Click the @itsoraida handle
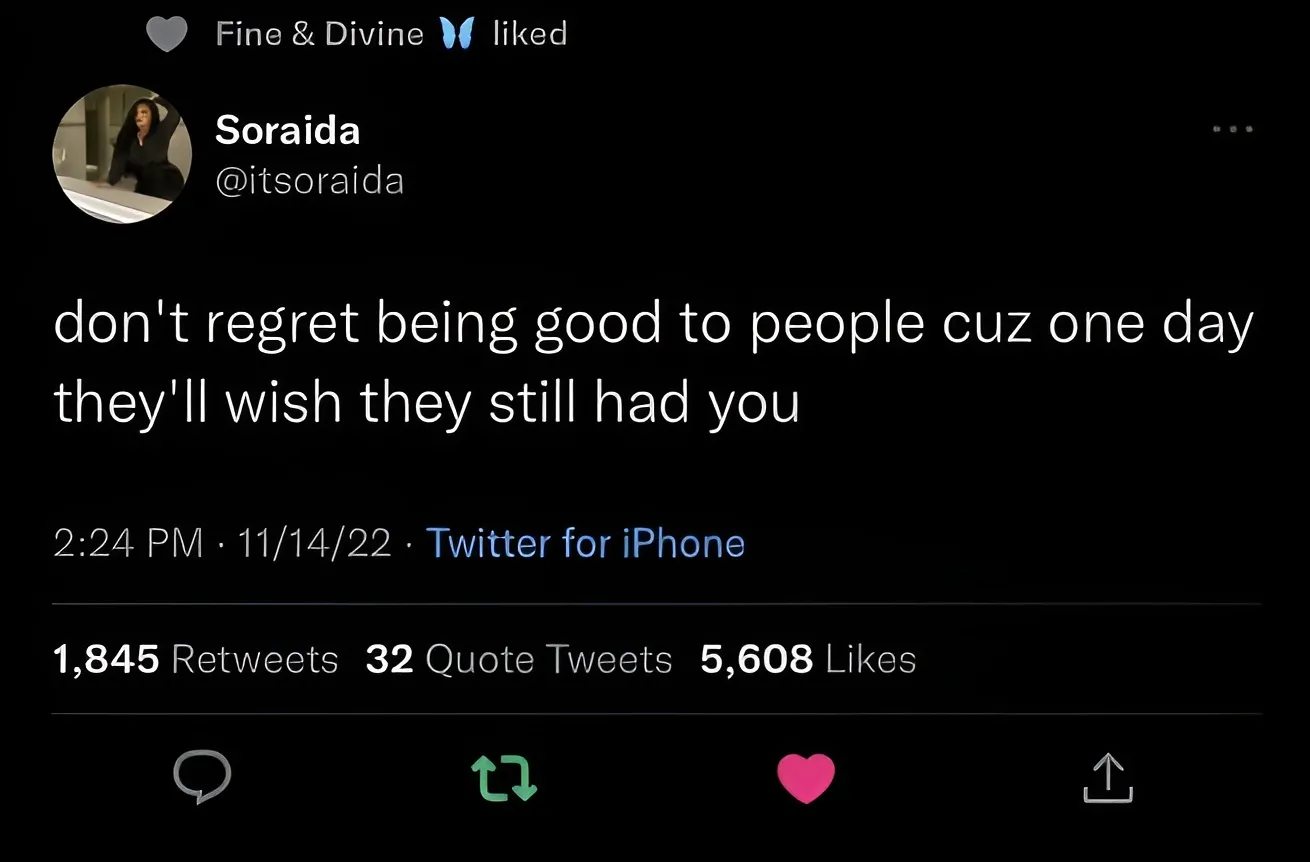The image size is (1310, 862). click(x=310, y=181)
